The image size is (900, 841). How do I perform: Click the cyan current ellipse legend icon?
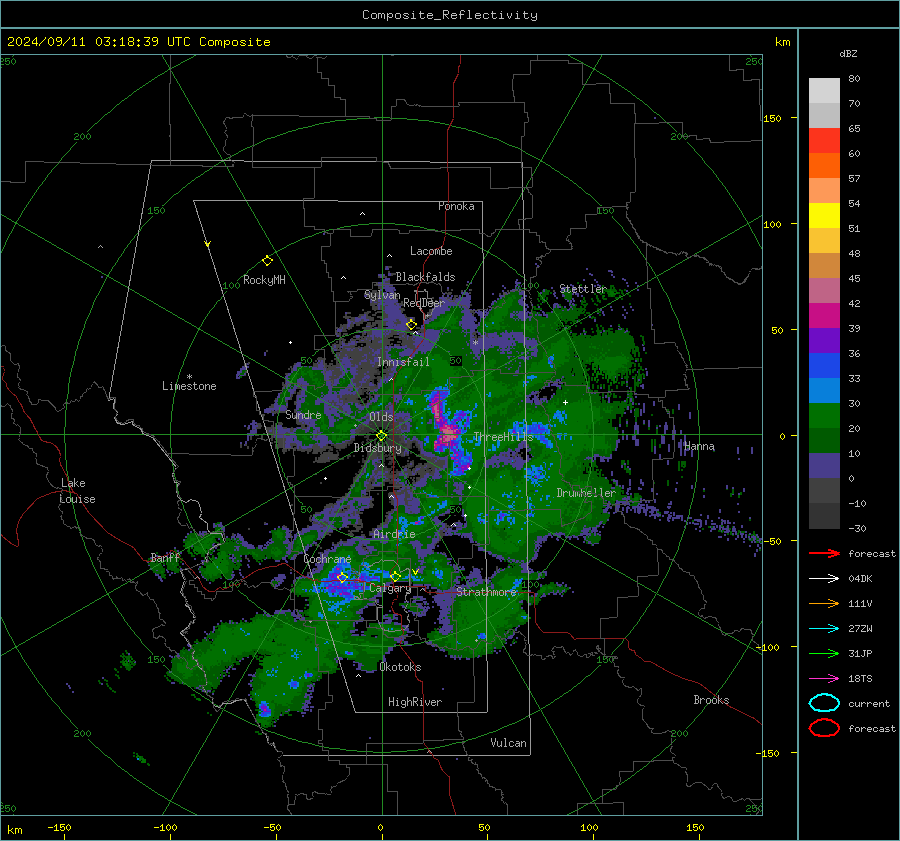(x=824, y=703)
